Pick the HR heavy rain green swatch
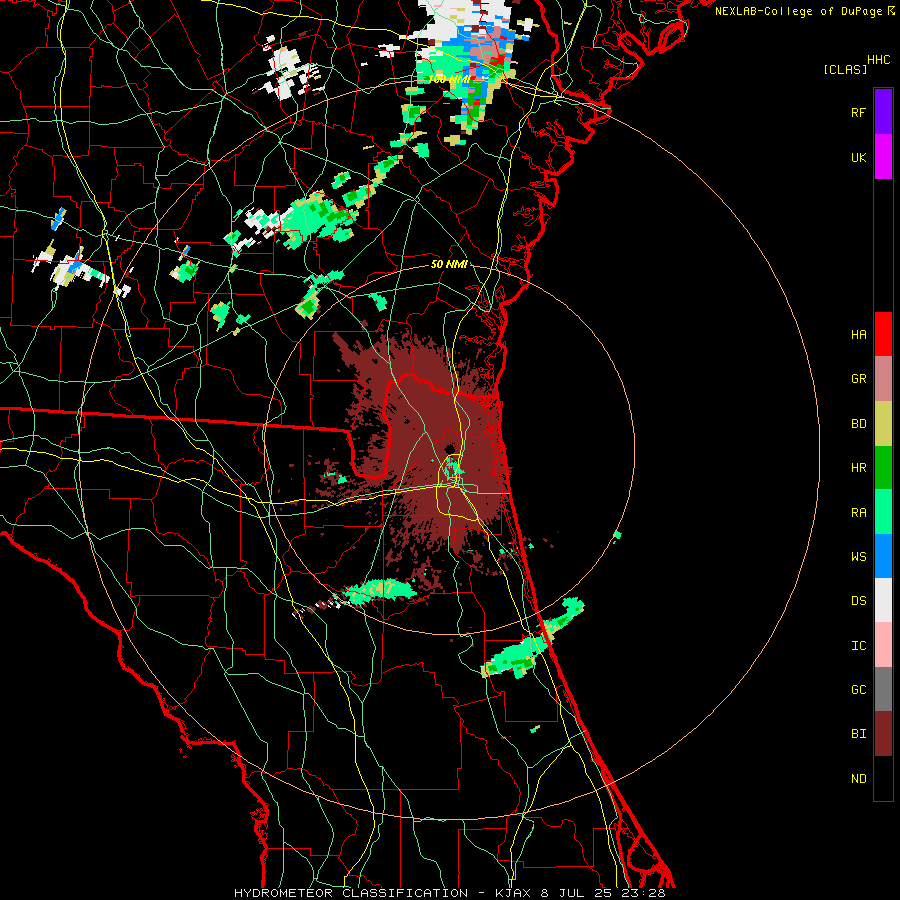 (x=883, y=468)
